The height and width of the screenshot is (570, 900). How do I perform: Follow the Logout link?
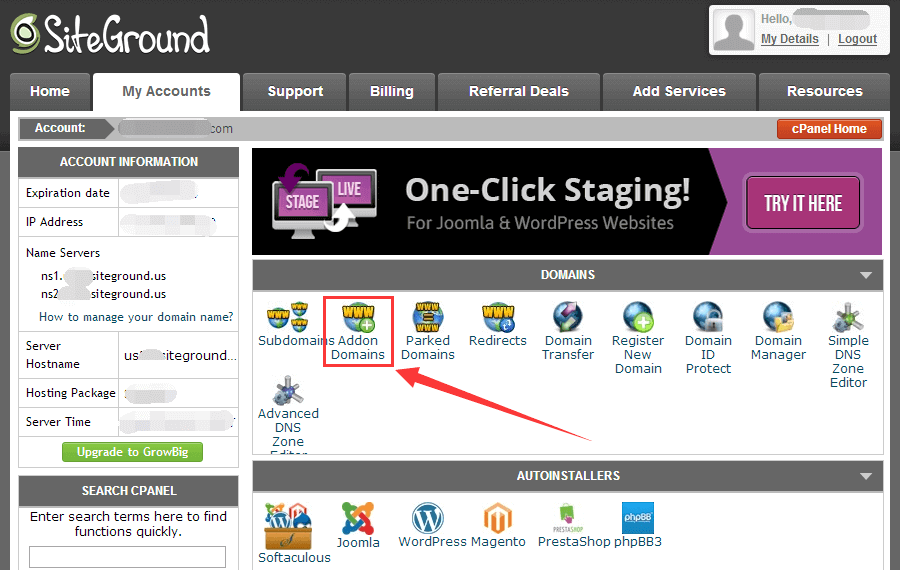click(x=857, y=39)
